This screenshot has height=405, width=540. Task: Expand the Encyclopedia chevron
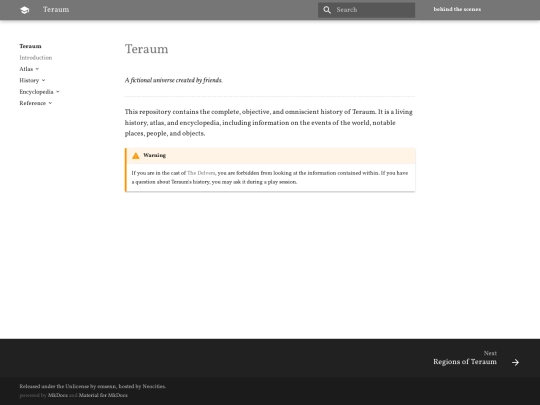58,92
